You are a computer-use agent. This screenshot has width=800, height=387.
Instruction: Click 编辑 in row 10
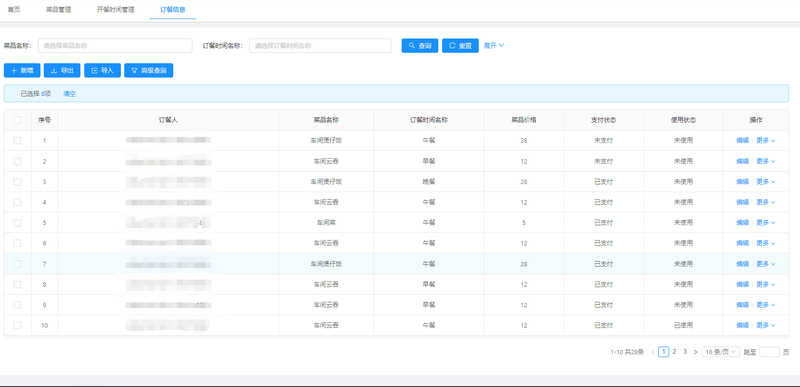742,325
